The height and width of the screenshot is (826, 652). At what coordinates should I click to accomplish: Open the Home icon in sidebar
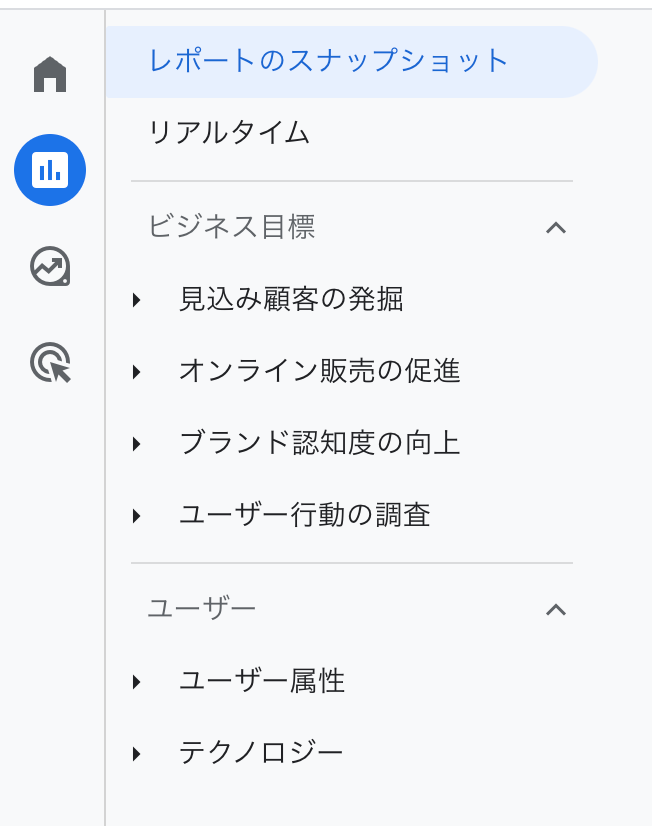50,74
